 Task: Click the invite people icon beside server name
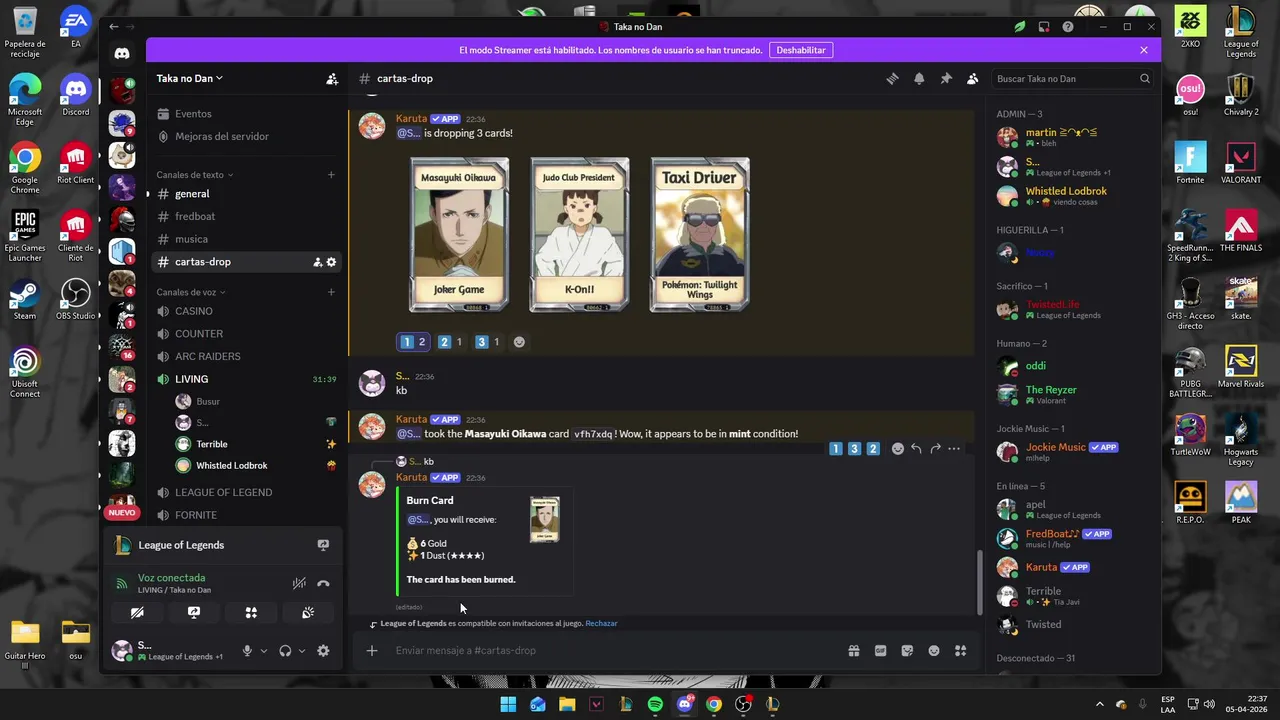(x=332, y=79)
